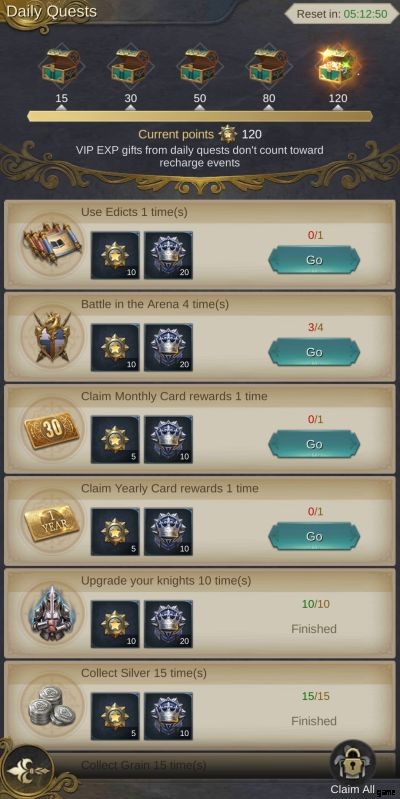Open the 80-point treasure chest
This screenshot has height=799, width=400.
point(269,67)
